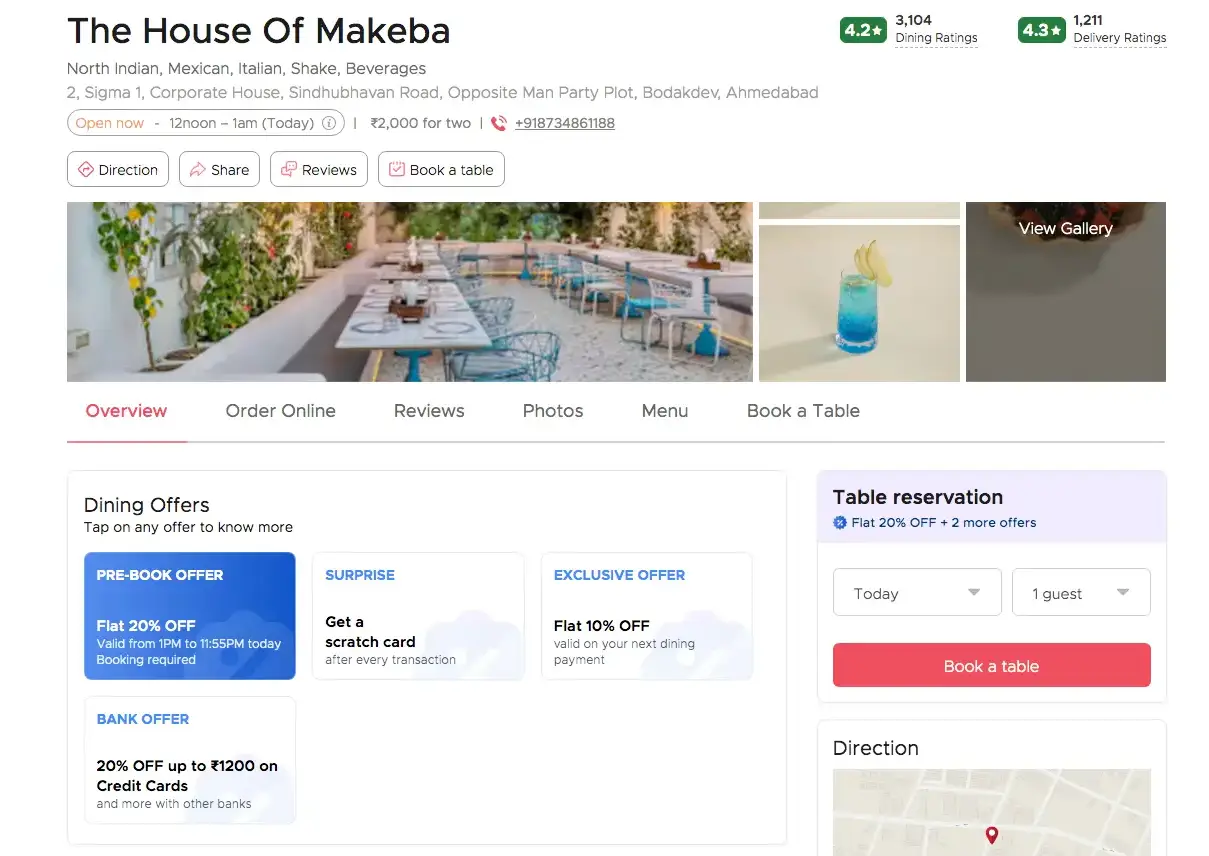Select the Surprise scratch card offer

418,616
